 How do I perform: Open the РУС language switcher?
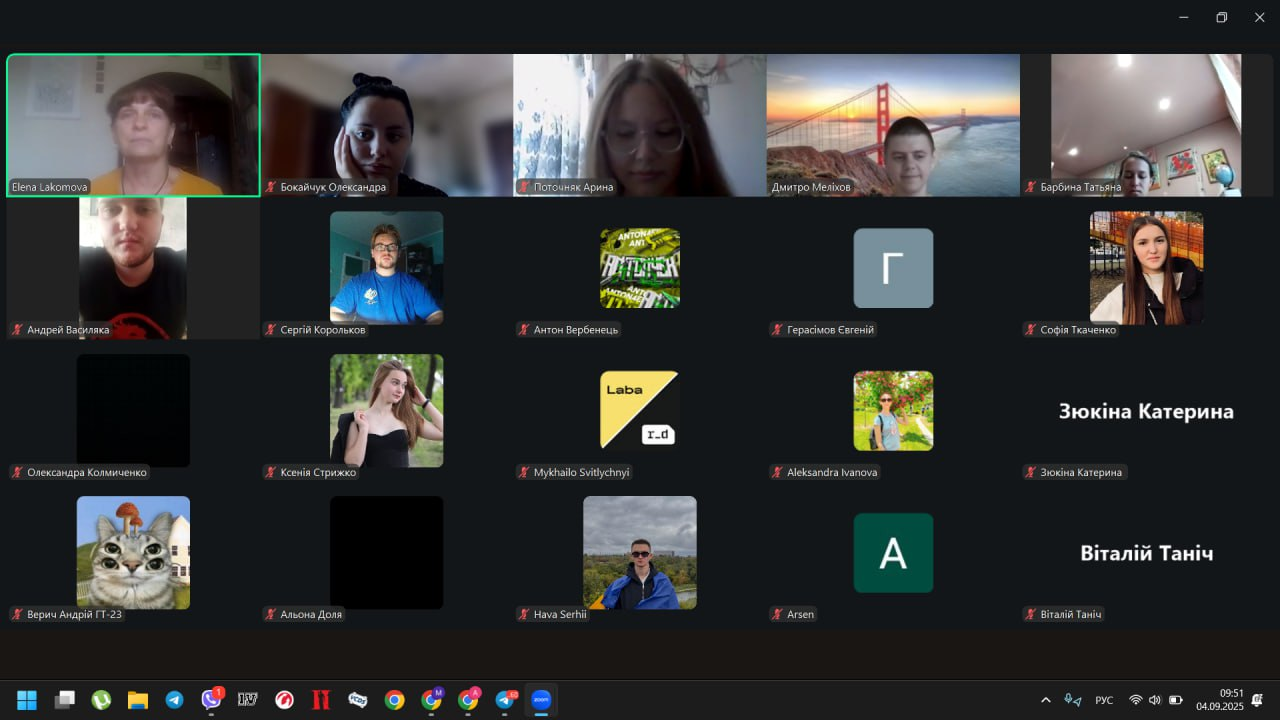(1104, 700)
